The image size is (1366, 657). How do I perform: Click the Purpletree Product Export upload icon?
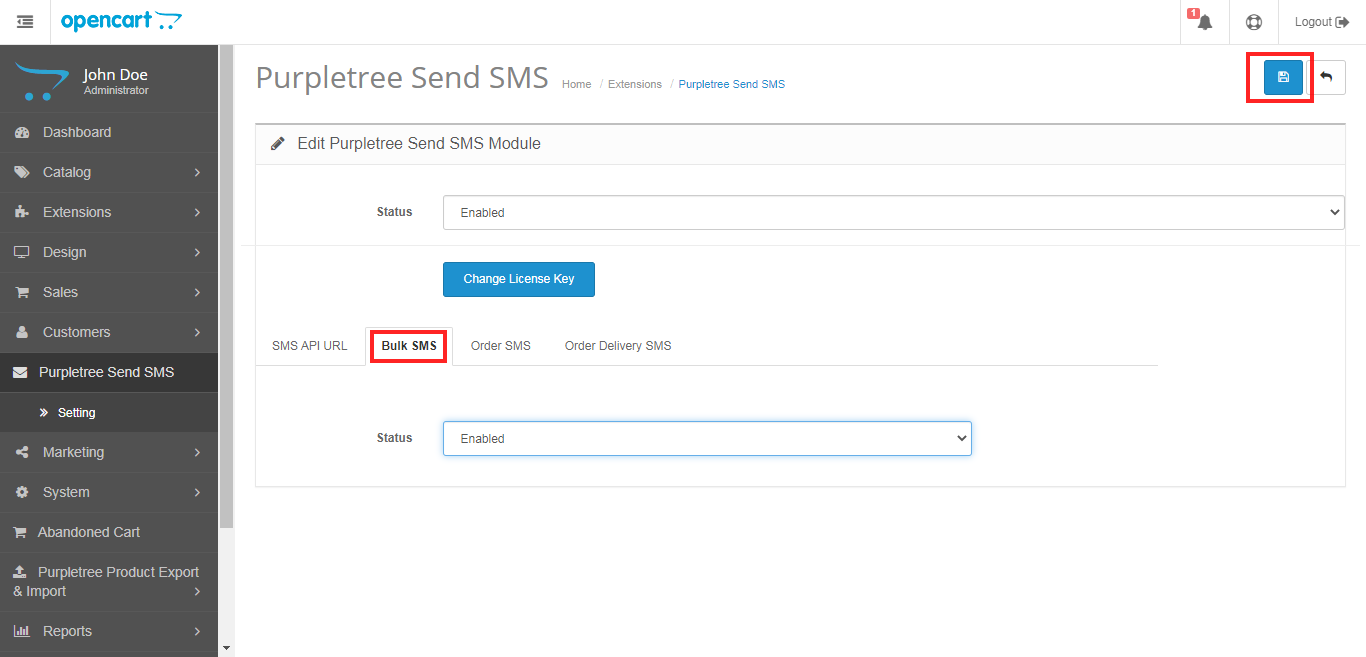pos(20,573)
